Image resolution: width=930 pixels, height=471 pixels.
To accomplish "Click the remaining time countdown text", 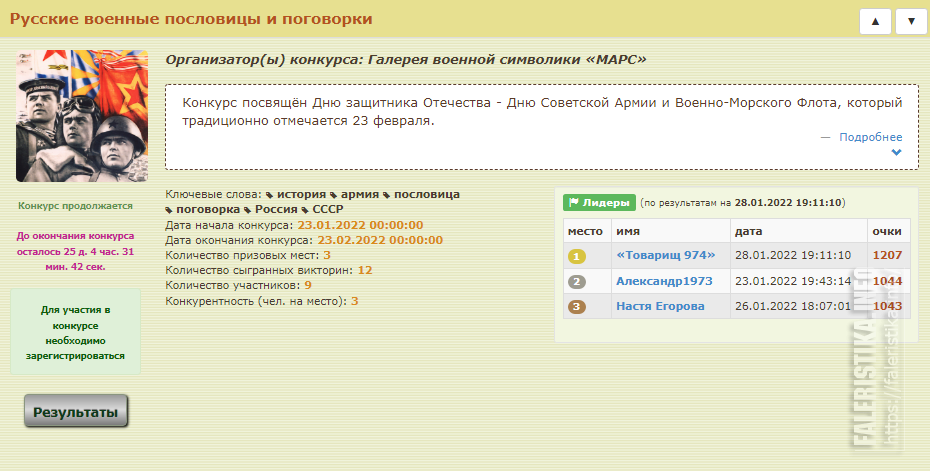I will click(x=75, y=252).
